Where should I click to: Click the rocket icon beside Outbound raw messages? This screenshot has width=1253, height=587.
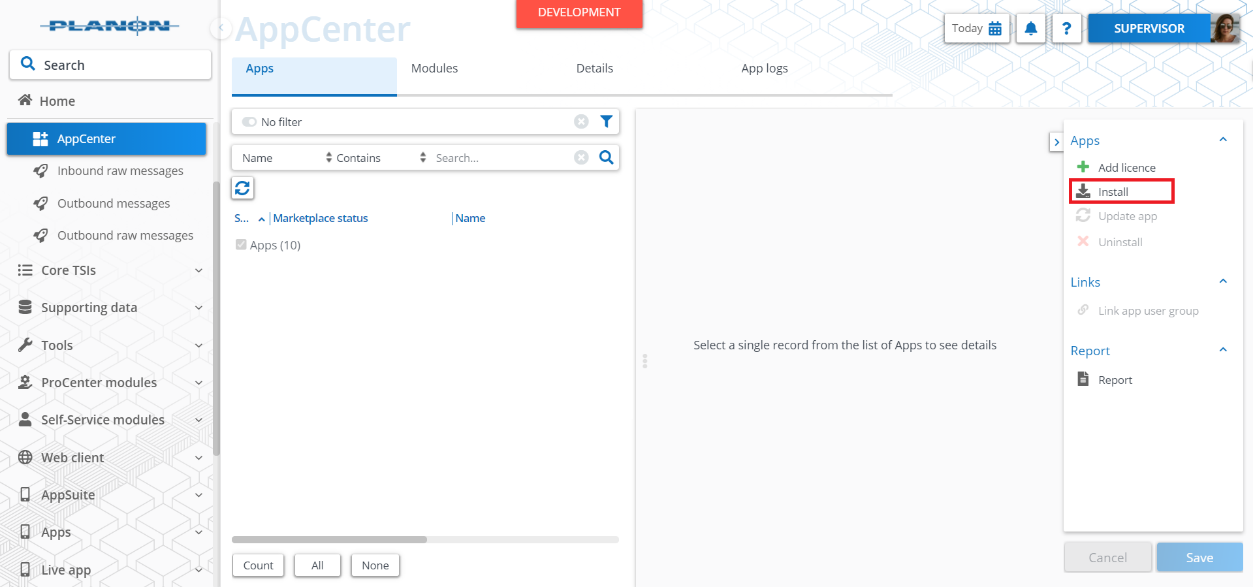(x=40, y=235)
